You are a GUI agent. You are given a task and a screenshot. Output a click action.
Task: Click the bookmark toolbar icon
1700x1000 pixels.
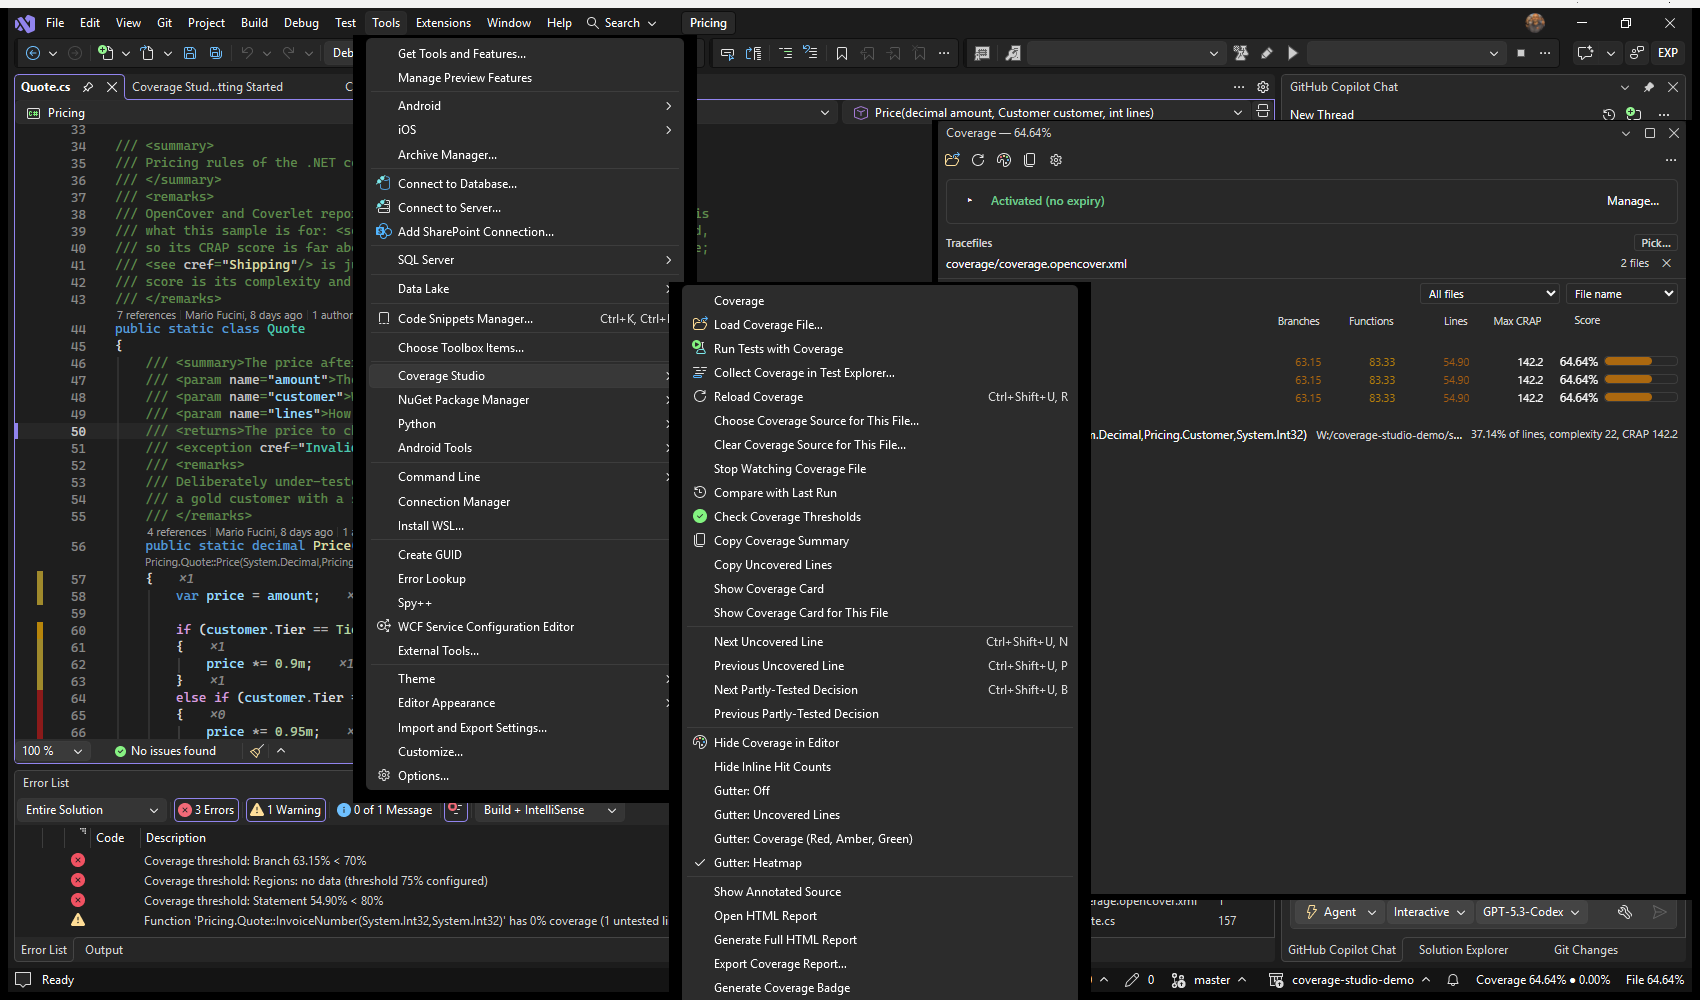click(842, 53)
